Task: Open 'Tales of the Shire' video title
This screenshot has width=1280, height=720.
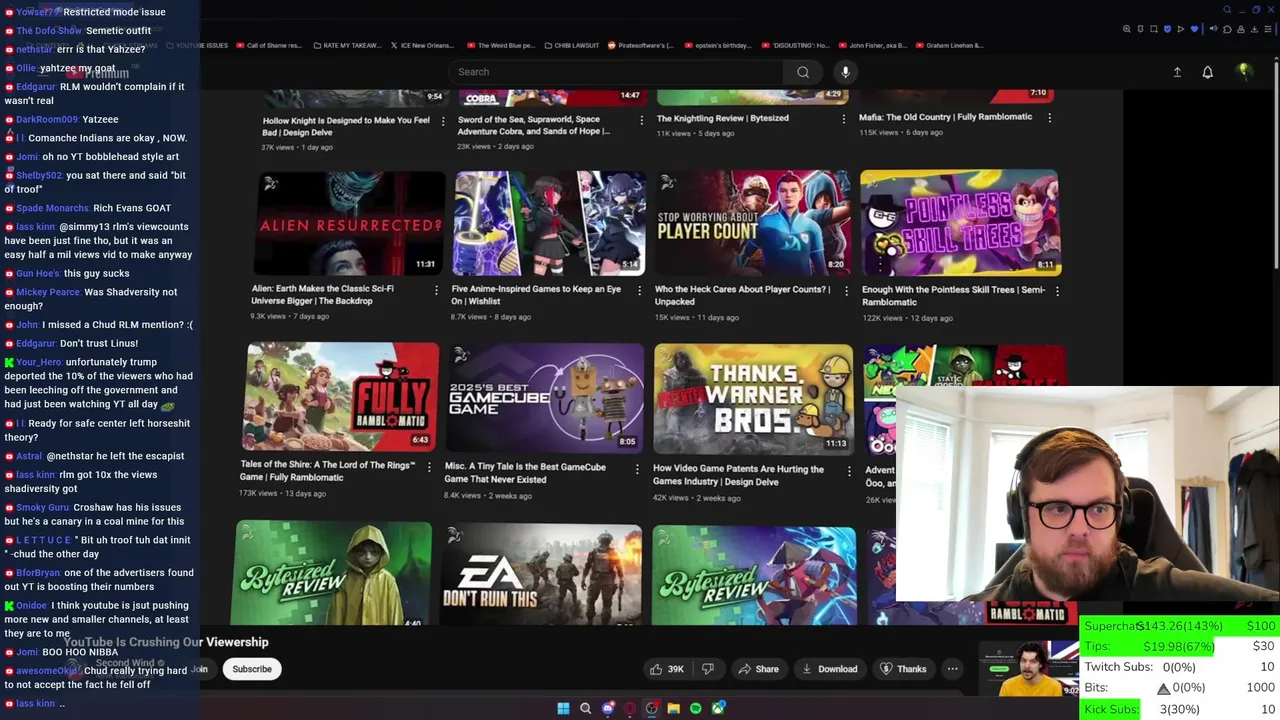Action: [x=327, y=471]
